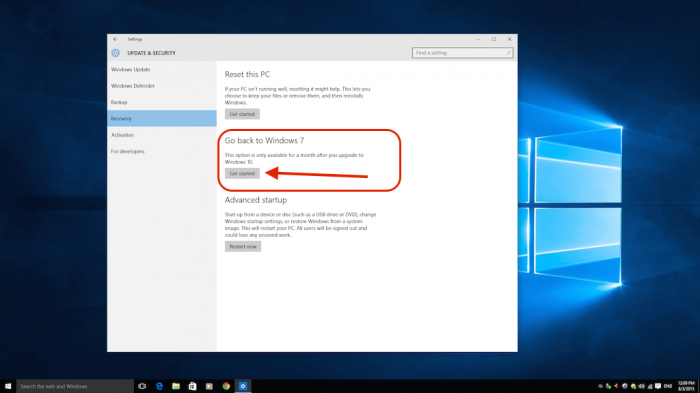Launch Microsoft Edge from the taskbar
700x393 pixels.
[x=159, y=386]
